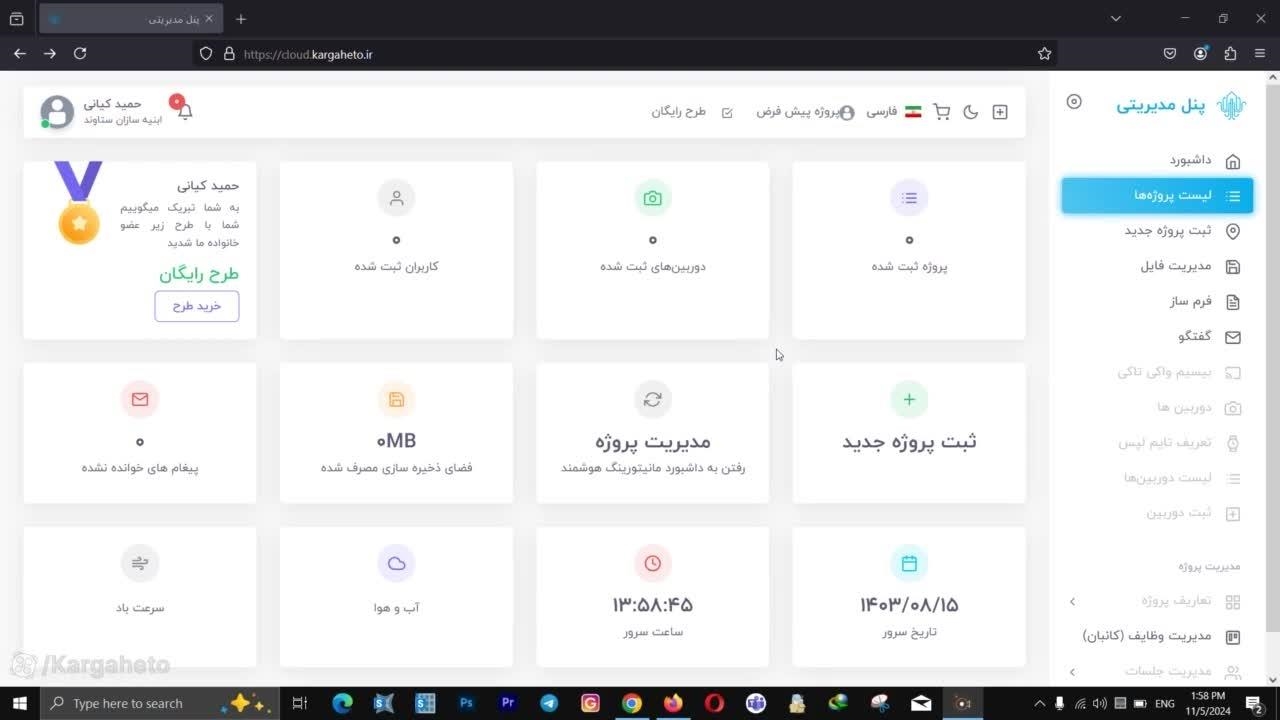The width and height of the screenshot is (1280, 720).
Task: Click the browser address bar
Action: 620,54
